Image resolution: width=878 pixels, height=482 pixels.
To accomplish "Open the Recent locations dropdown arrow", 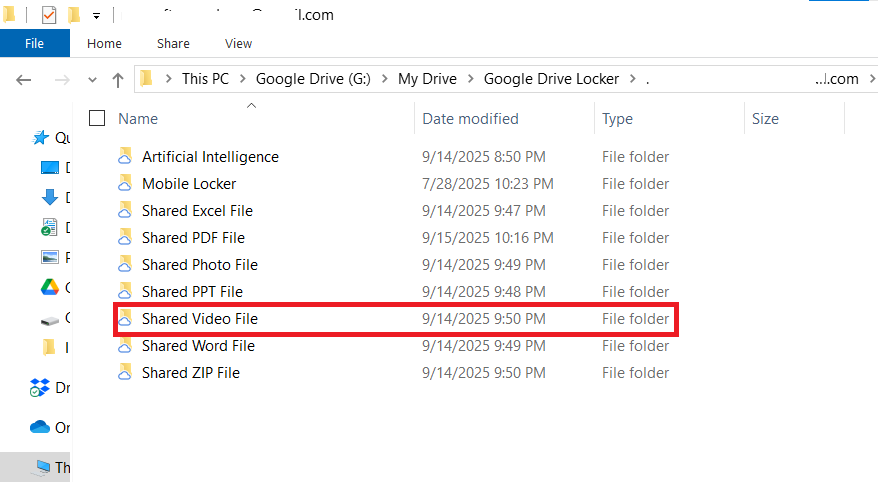I will point(92,79).
